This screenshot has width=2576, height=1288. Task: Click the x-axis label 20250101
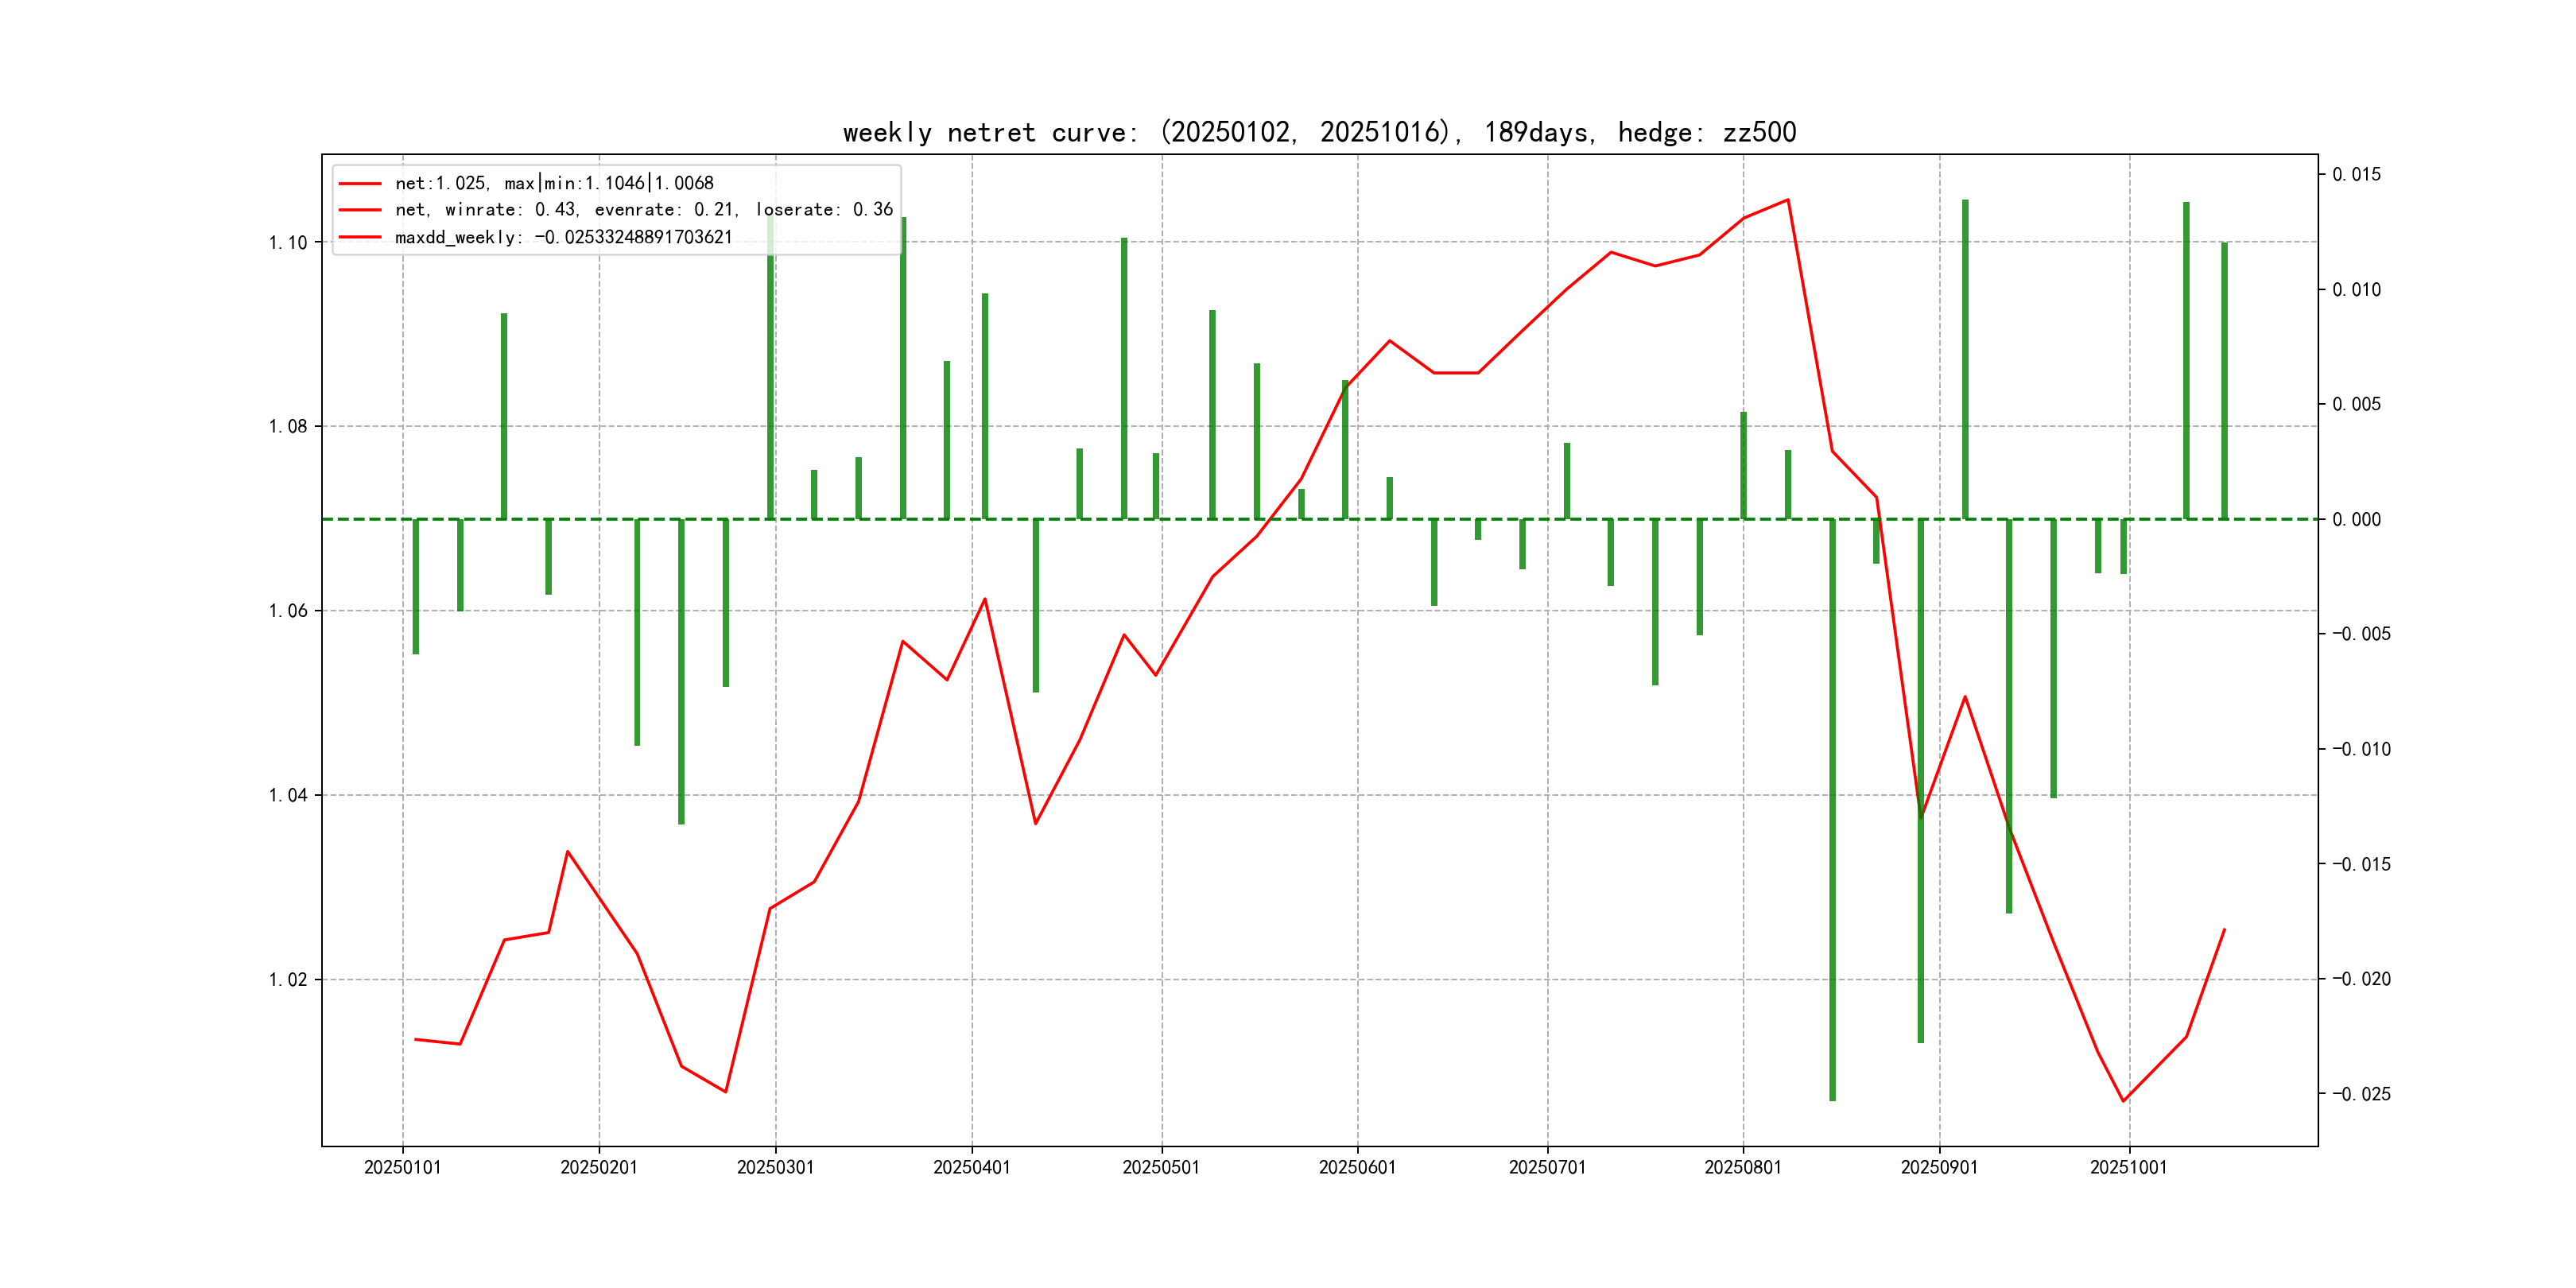402,1167
